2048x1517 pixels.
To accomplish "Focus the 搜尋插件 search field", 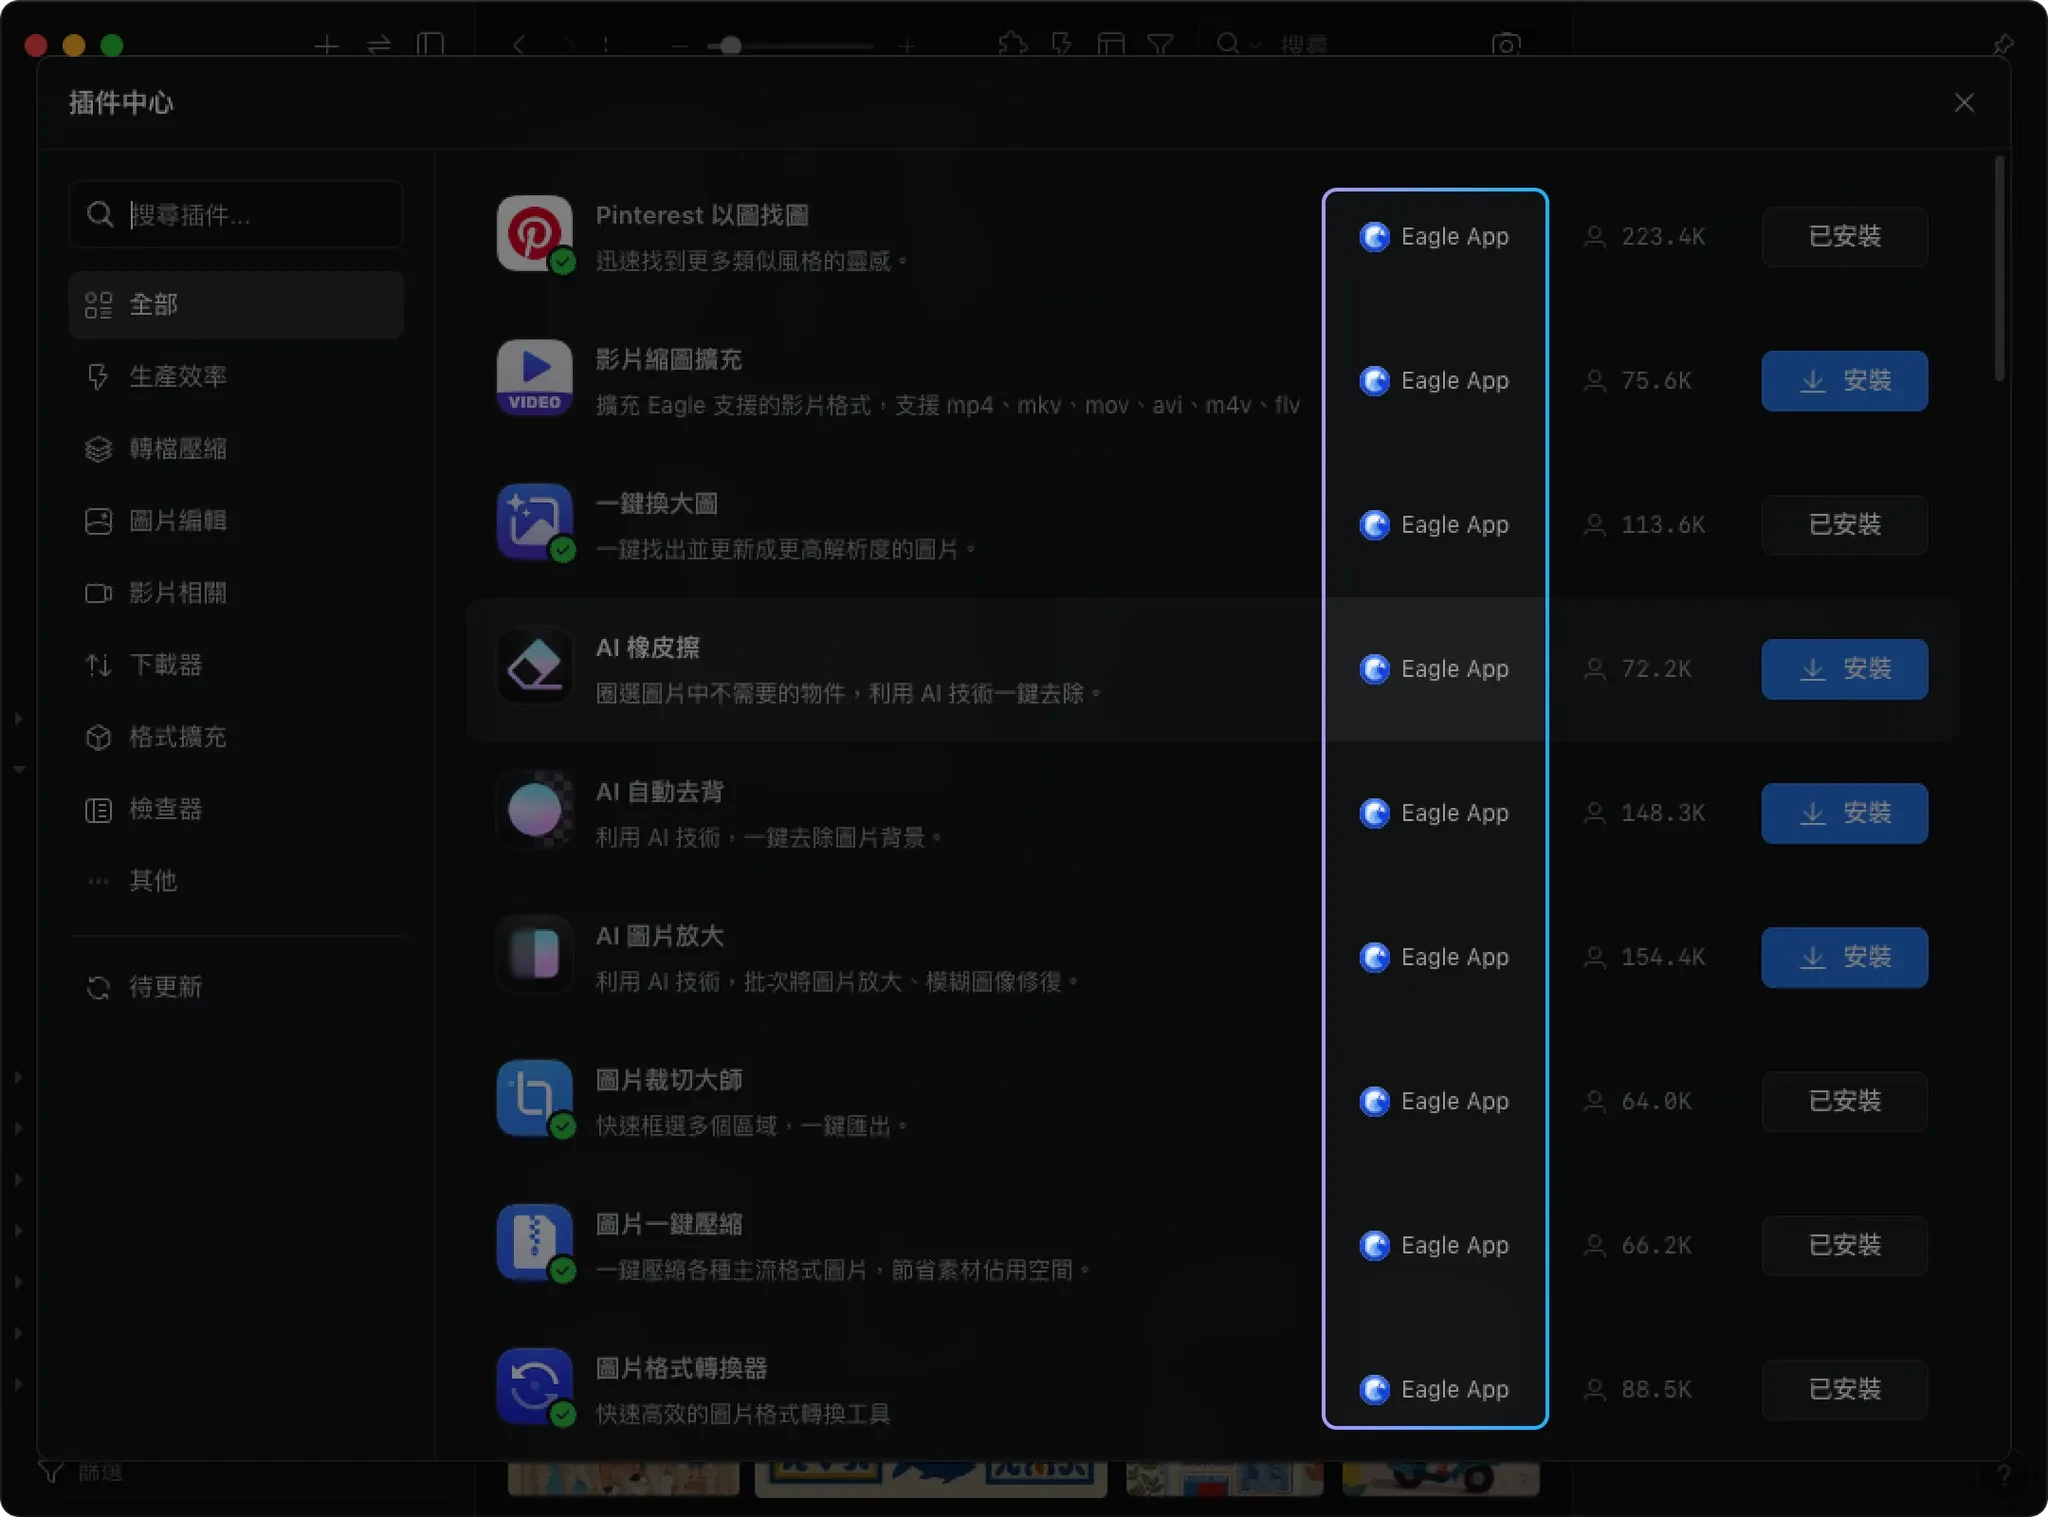I will (236, 214).
